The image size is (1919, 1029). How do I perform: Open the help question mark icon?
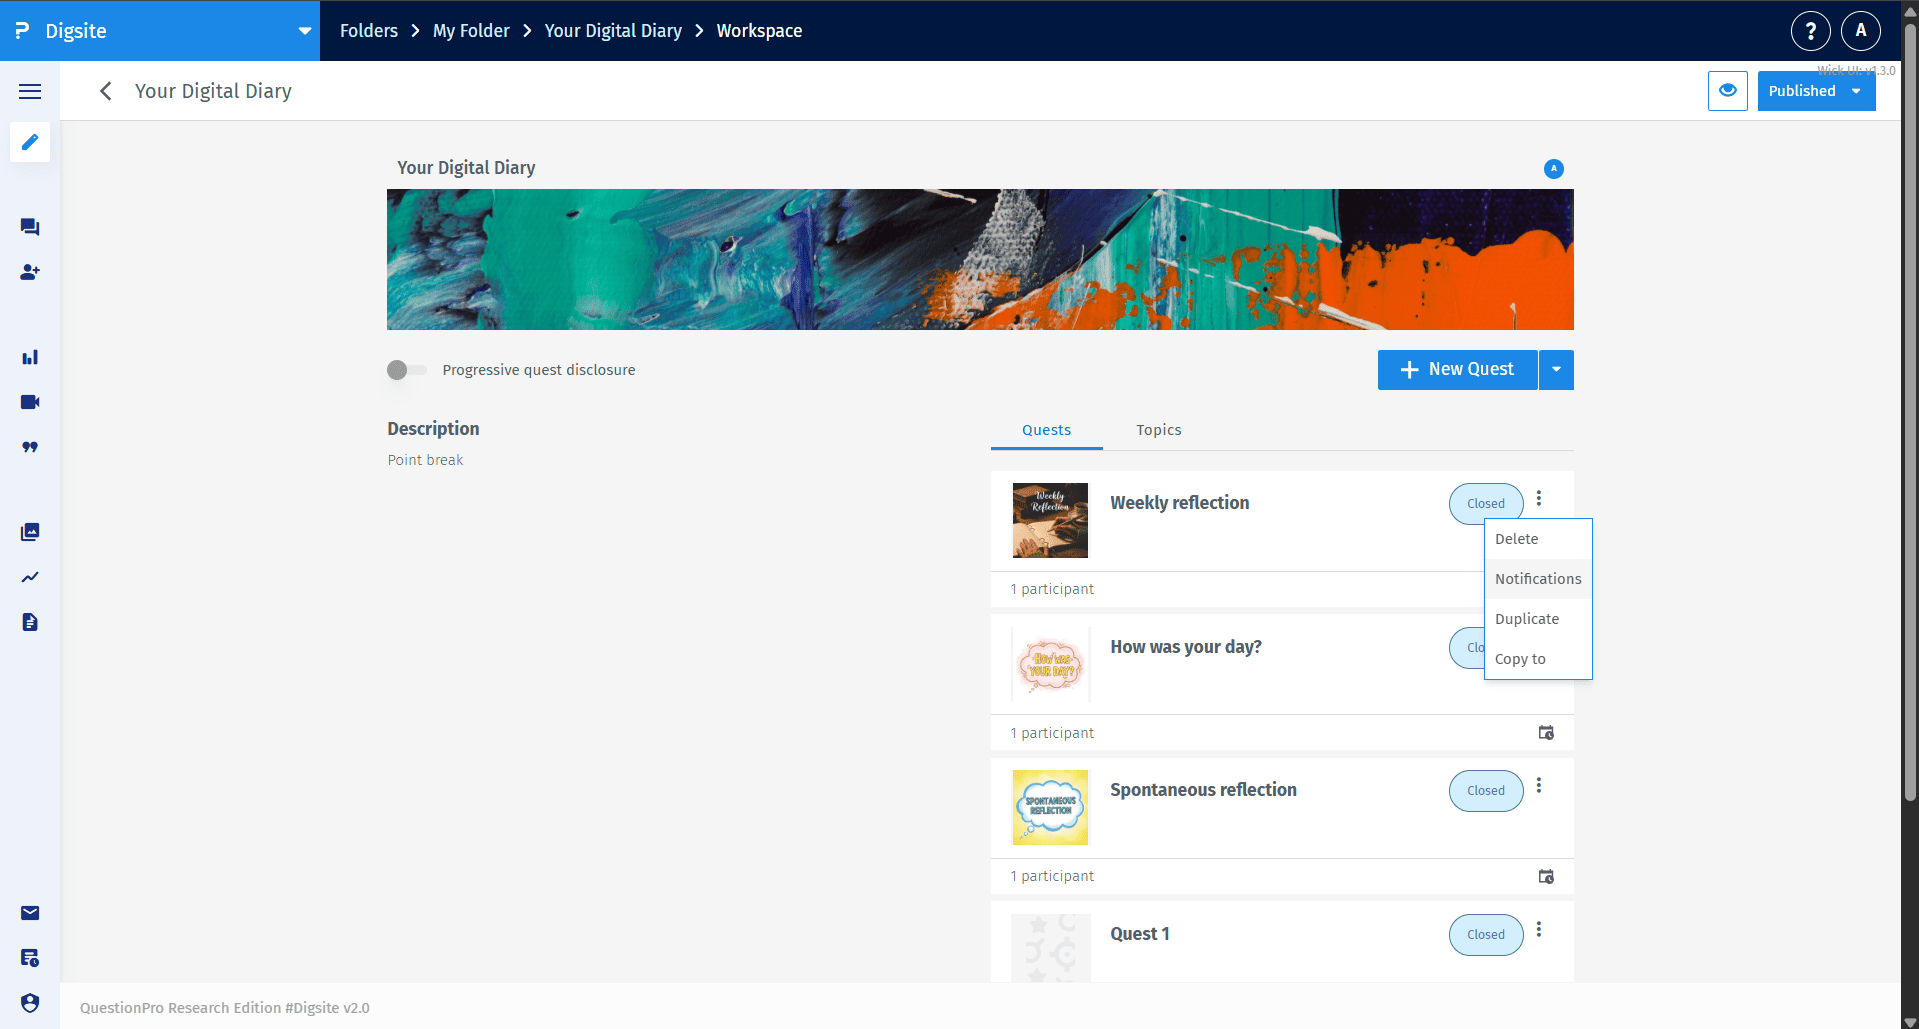pyautogui.click(x=1810, y=31)
